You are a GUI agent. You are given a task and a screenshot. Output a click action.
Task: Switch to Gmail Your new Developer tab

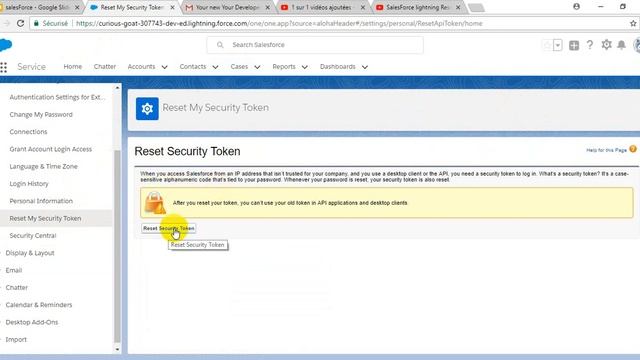click(x=227, y=7)
